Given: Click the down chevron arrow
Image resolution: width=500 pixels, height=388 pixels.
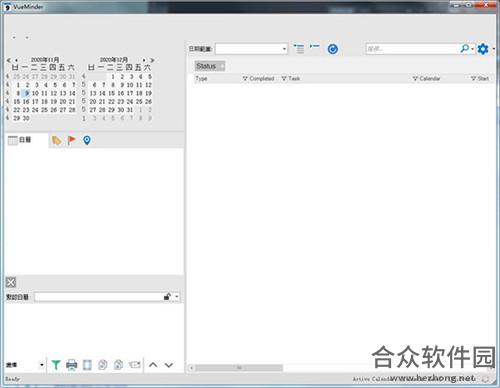Looking at the screenshot, I should pyautogui.click(x=169, y=365).
